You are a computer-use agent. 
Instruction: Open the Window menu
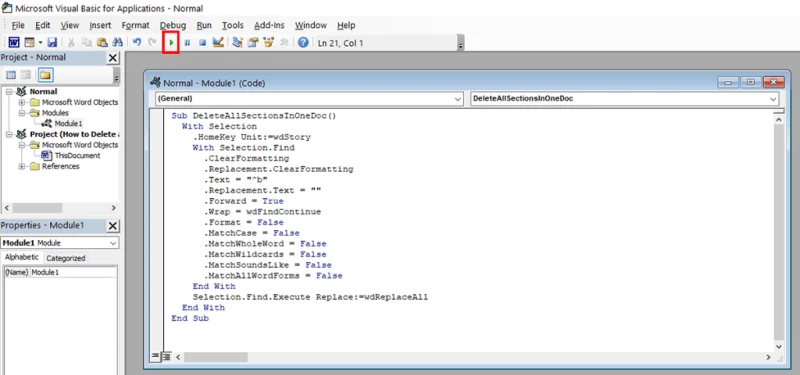pos(311,25)
